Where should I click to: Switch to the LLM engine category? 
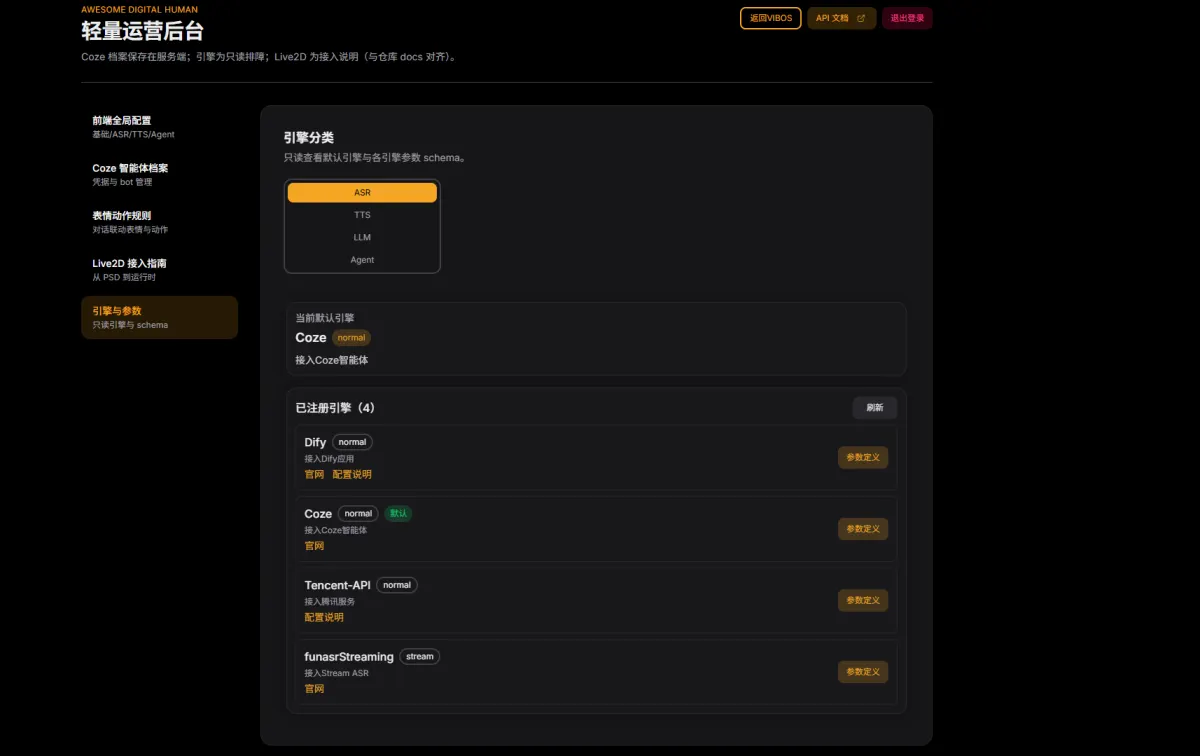pyautogui.click(x=362, y=237)
